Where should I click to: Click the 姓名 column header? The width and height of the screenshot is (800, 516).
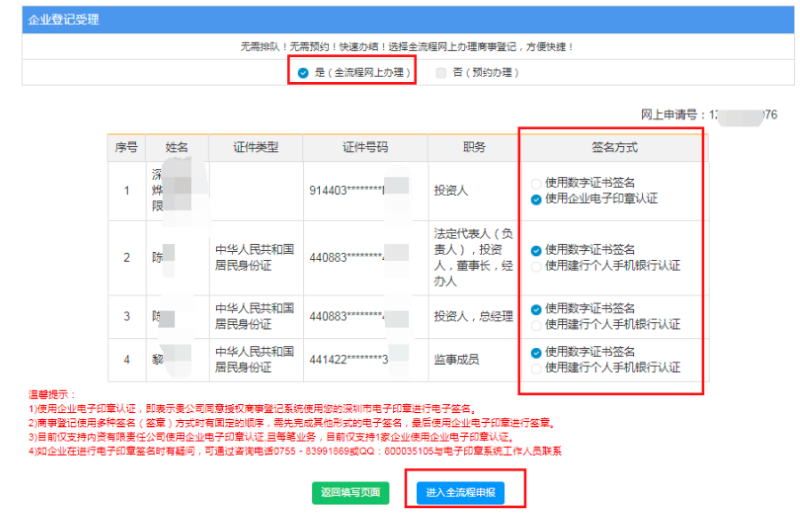click(177, 148)
